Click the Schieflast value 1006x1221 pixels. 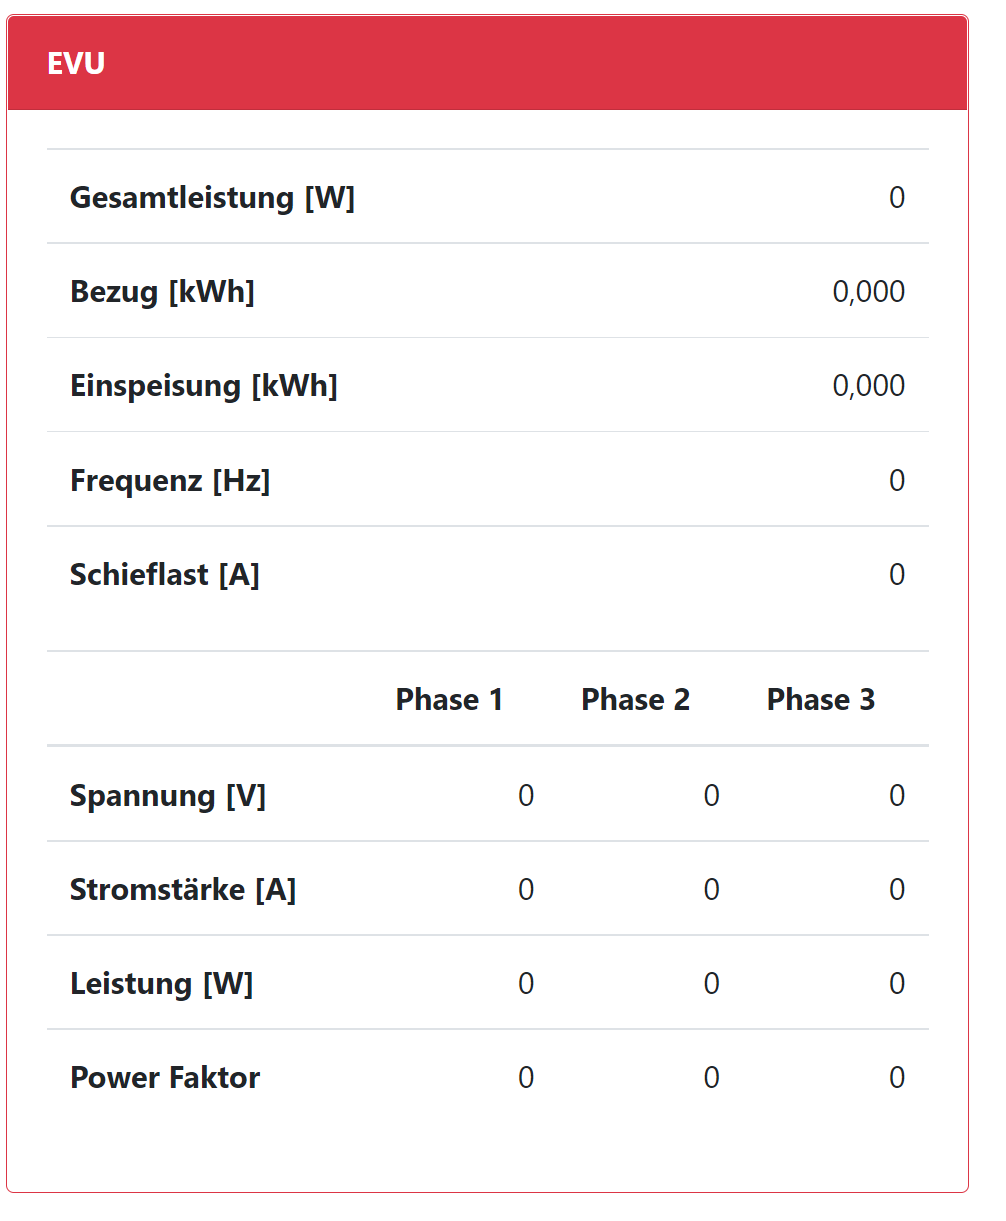pos(896,575)
